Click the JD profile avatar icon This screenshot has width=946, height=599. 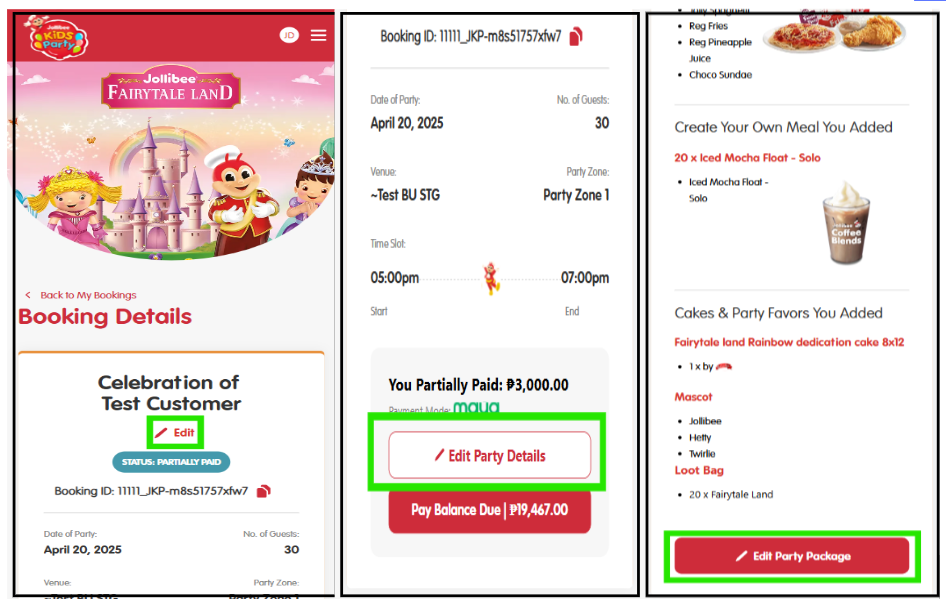click(x=289, y=35)
